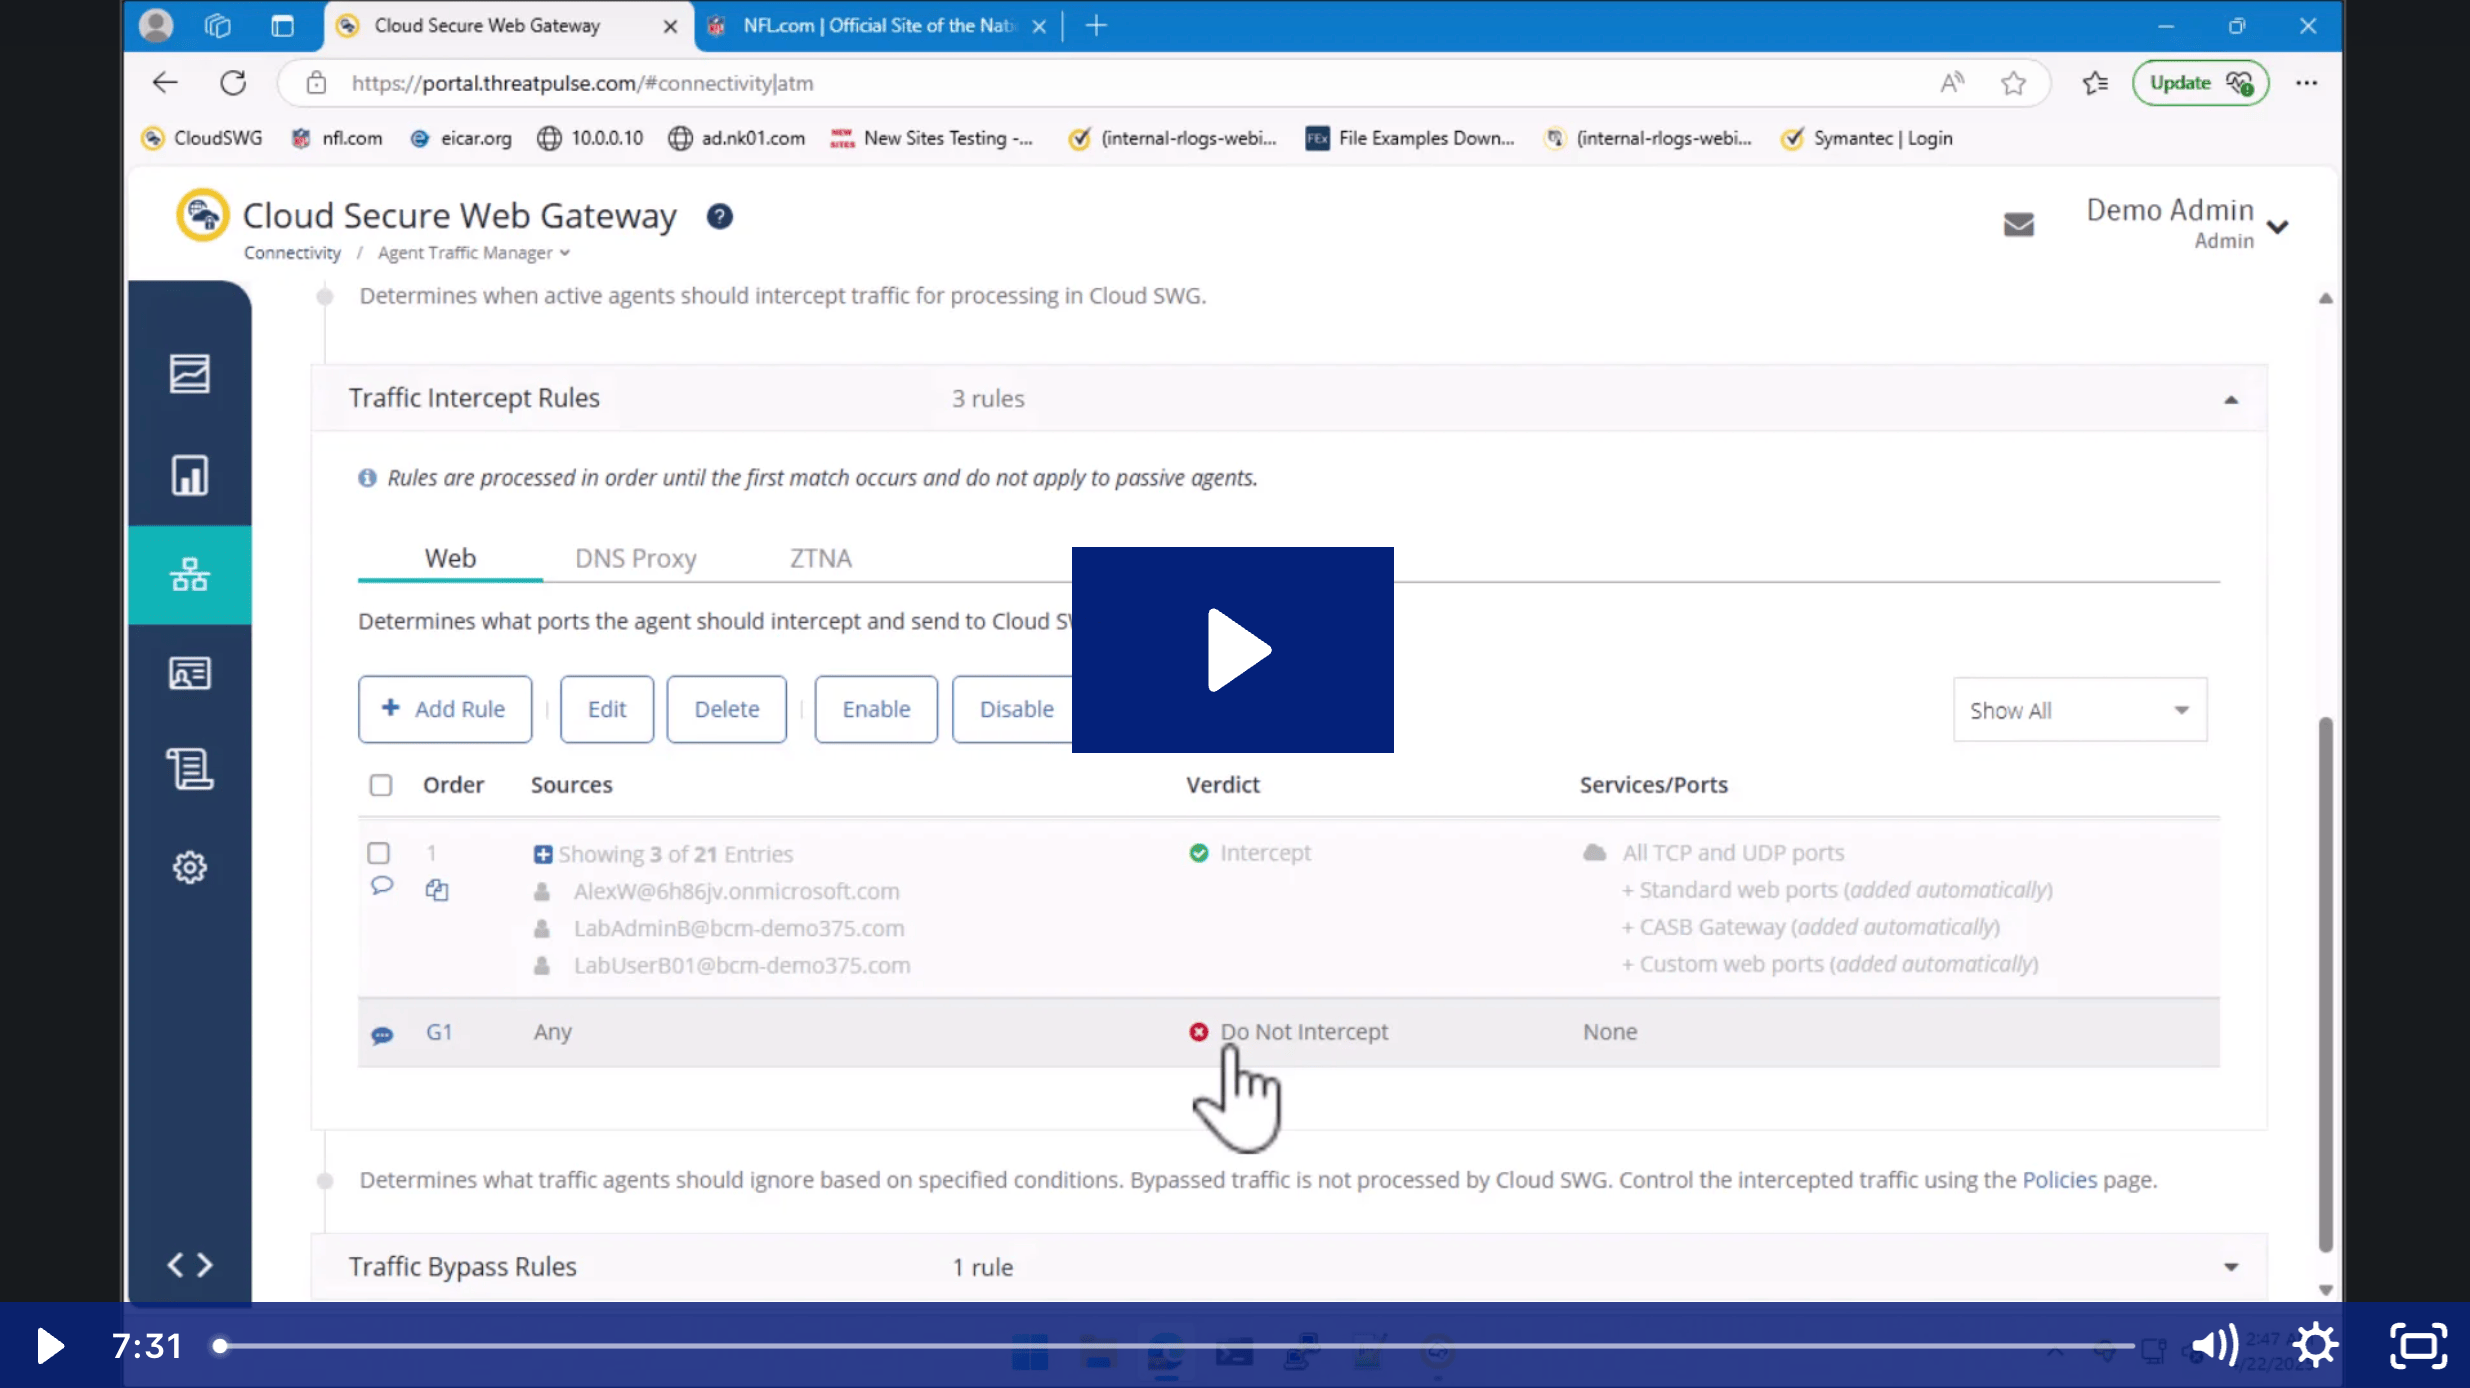Screen dimensions: 2470x1388
Task: Click the Add Rule button
Action: [444, 709]
